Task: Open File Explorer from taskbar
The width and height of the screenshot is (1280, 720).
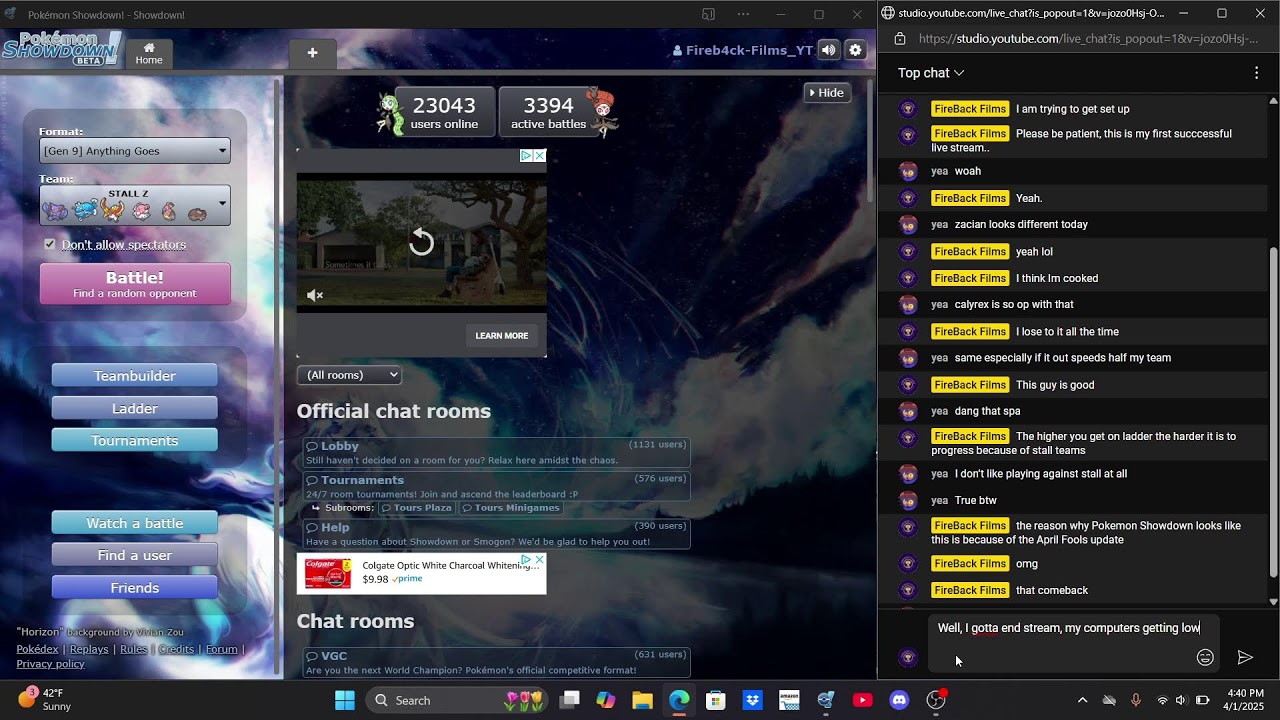Action: (x=642, y=700)
